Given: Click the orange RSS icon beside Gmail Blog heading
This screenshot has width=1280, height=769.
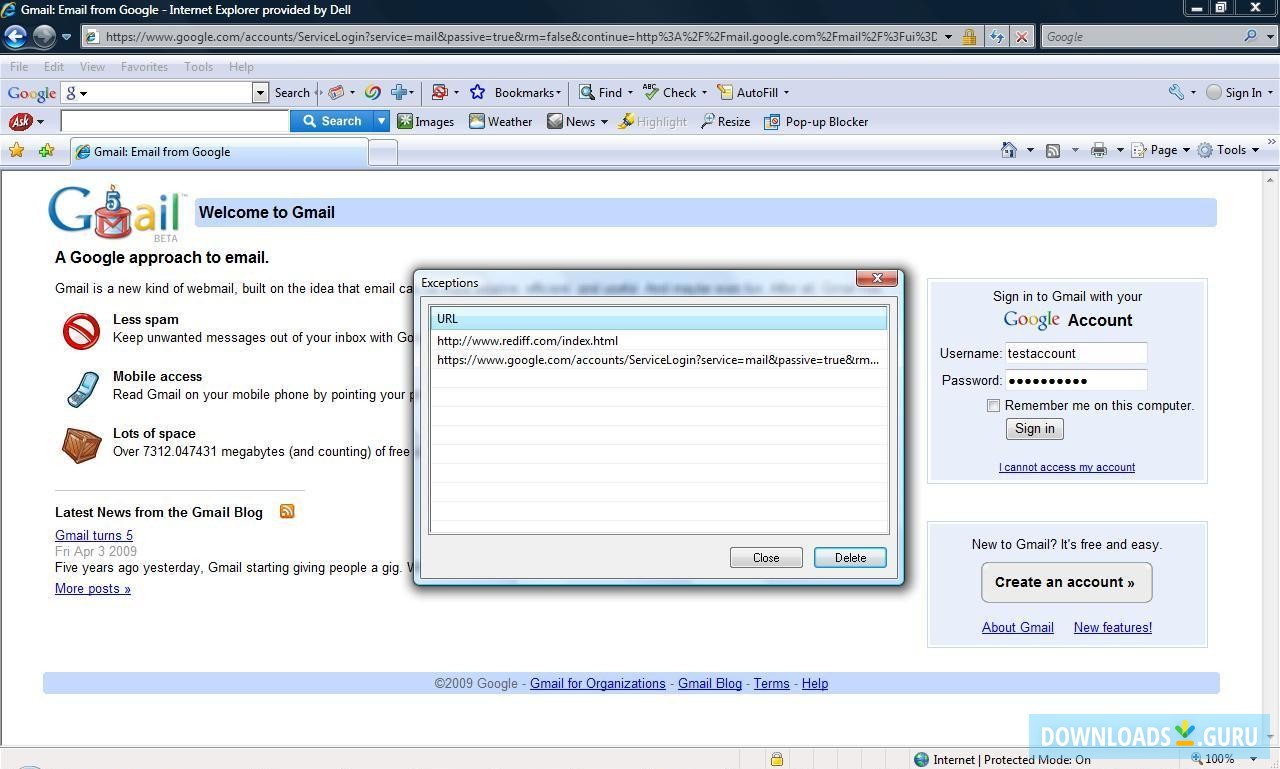Looking at the screenshot, I should (x=287, y=511).
